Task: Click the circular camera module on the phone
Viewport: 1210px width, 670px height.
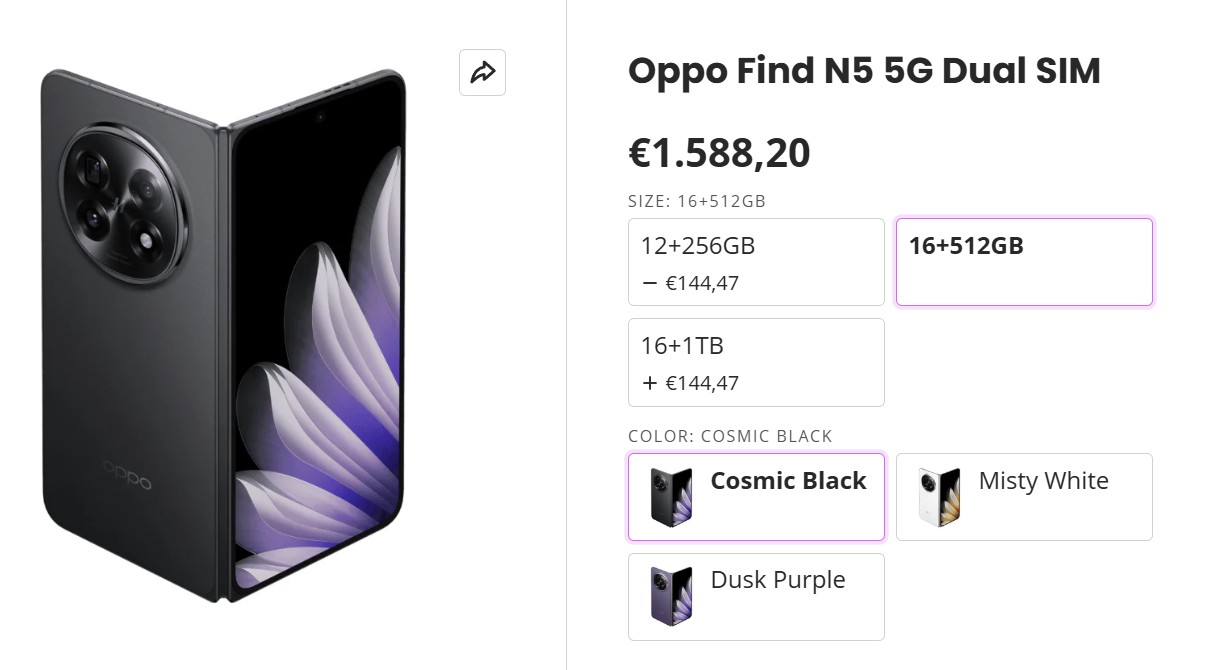Action: pyautogui.click(x=123, y=203)
